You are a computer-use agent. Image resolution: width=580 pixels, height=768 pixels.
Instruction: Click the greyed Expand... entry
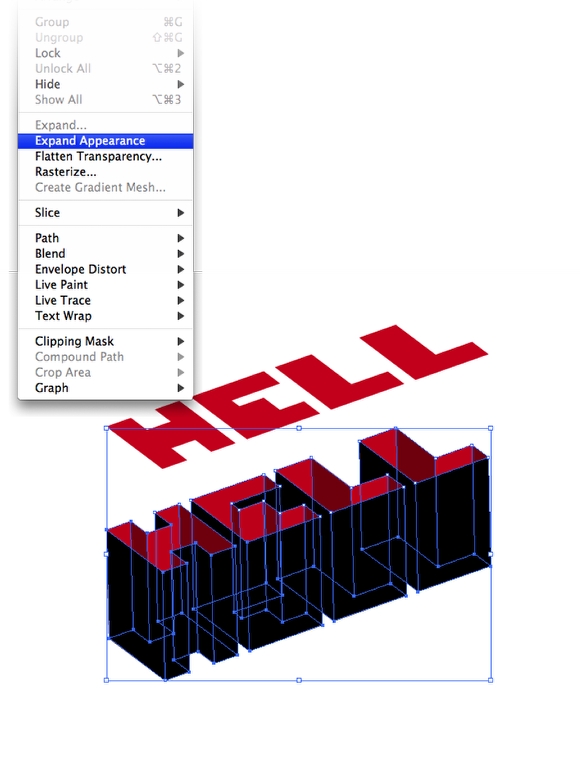coord(105,125)
